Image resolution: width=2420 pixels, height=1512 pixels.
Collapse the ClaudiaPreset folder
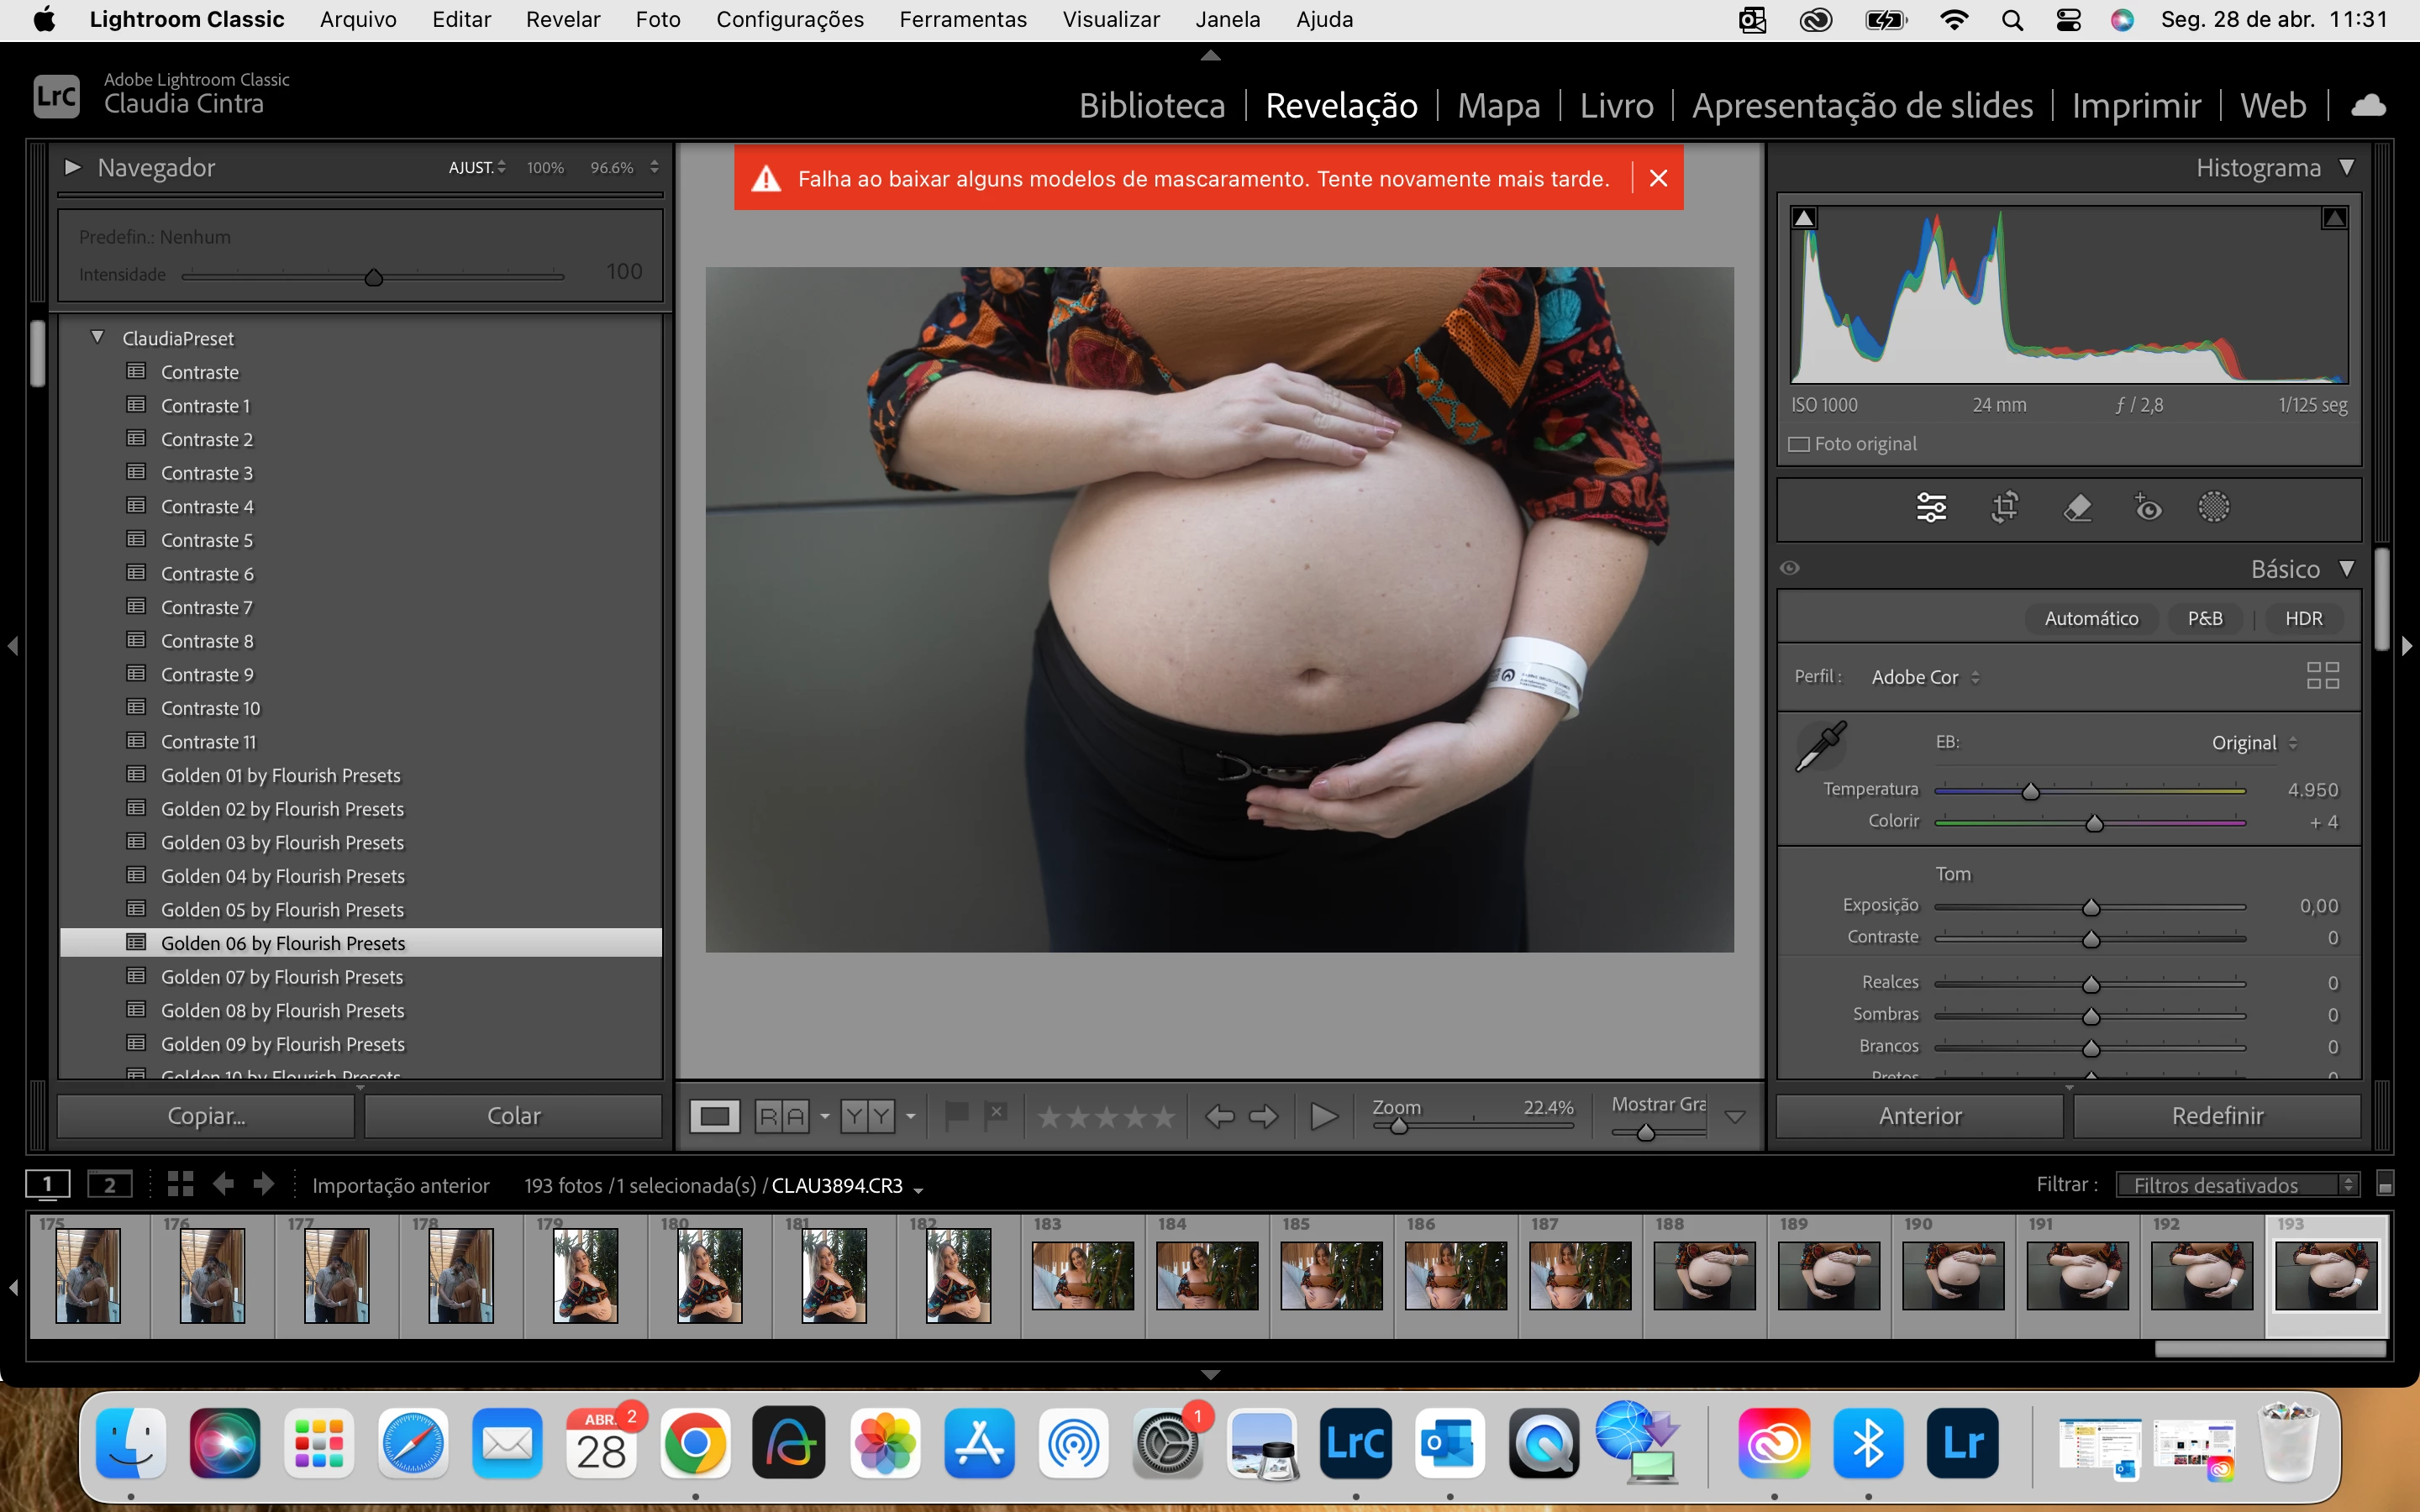click(97, 338)
